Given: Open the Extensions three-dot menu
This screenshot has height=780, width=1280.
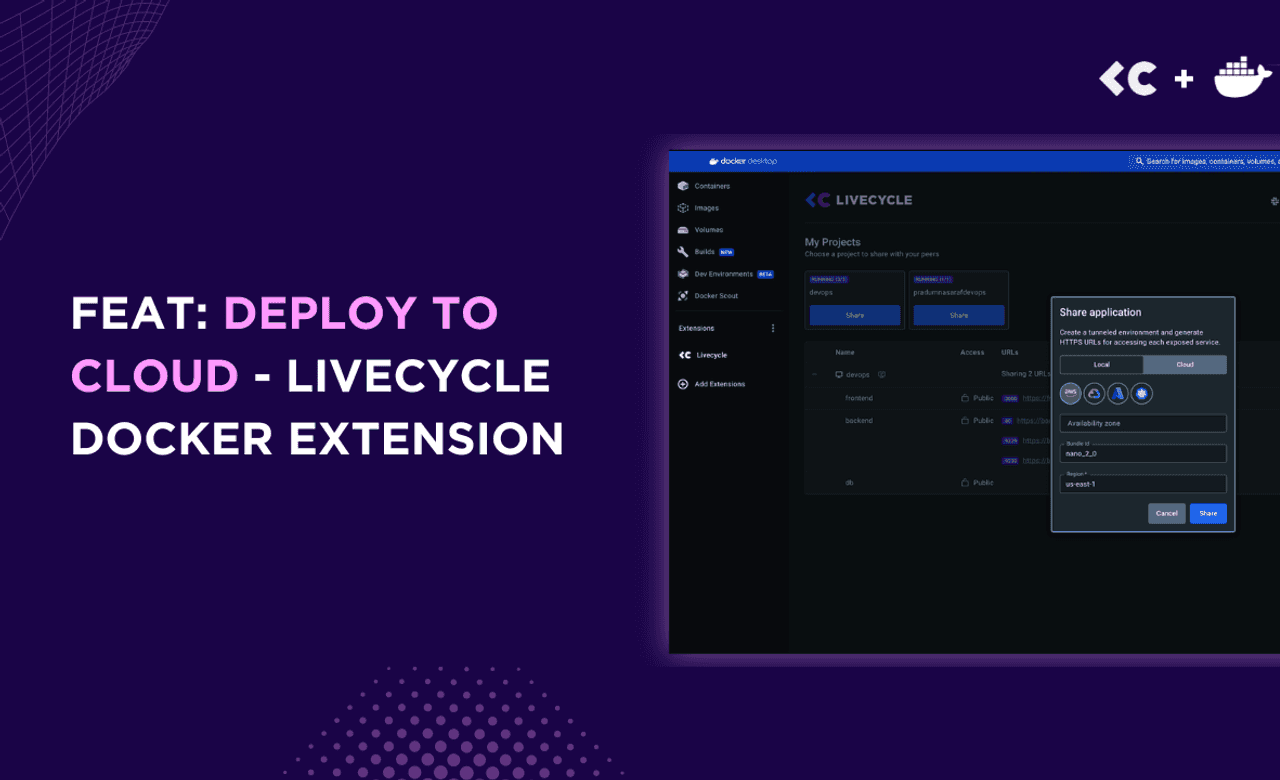Looking at the screenshot, I should 772,328.
